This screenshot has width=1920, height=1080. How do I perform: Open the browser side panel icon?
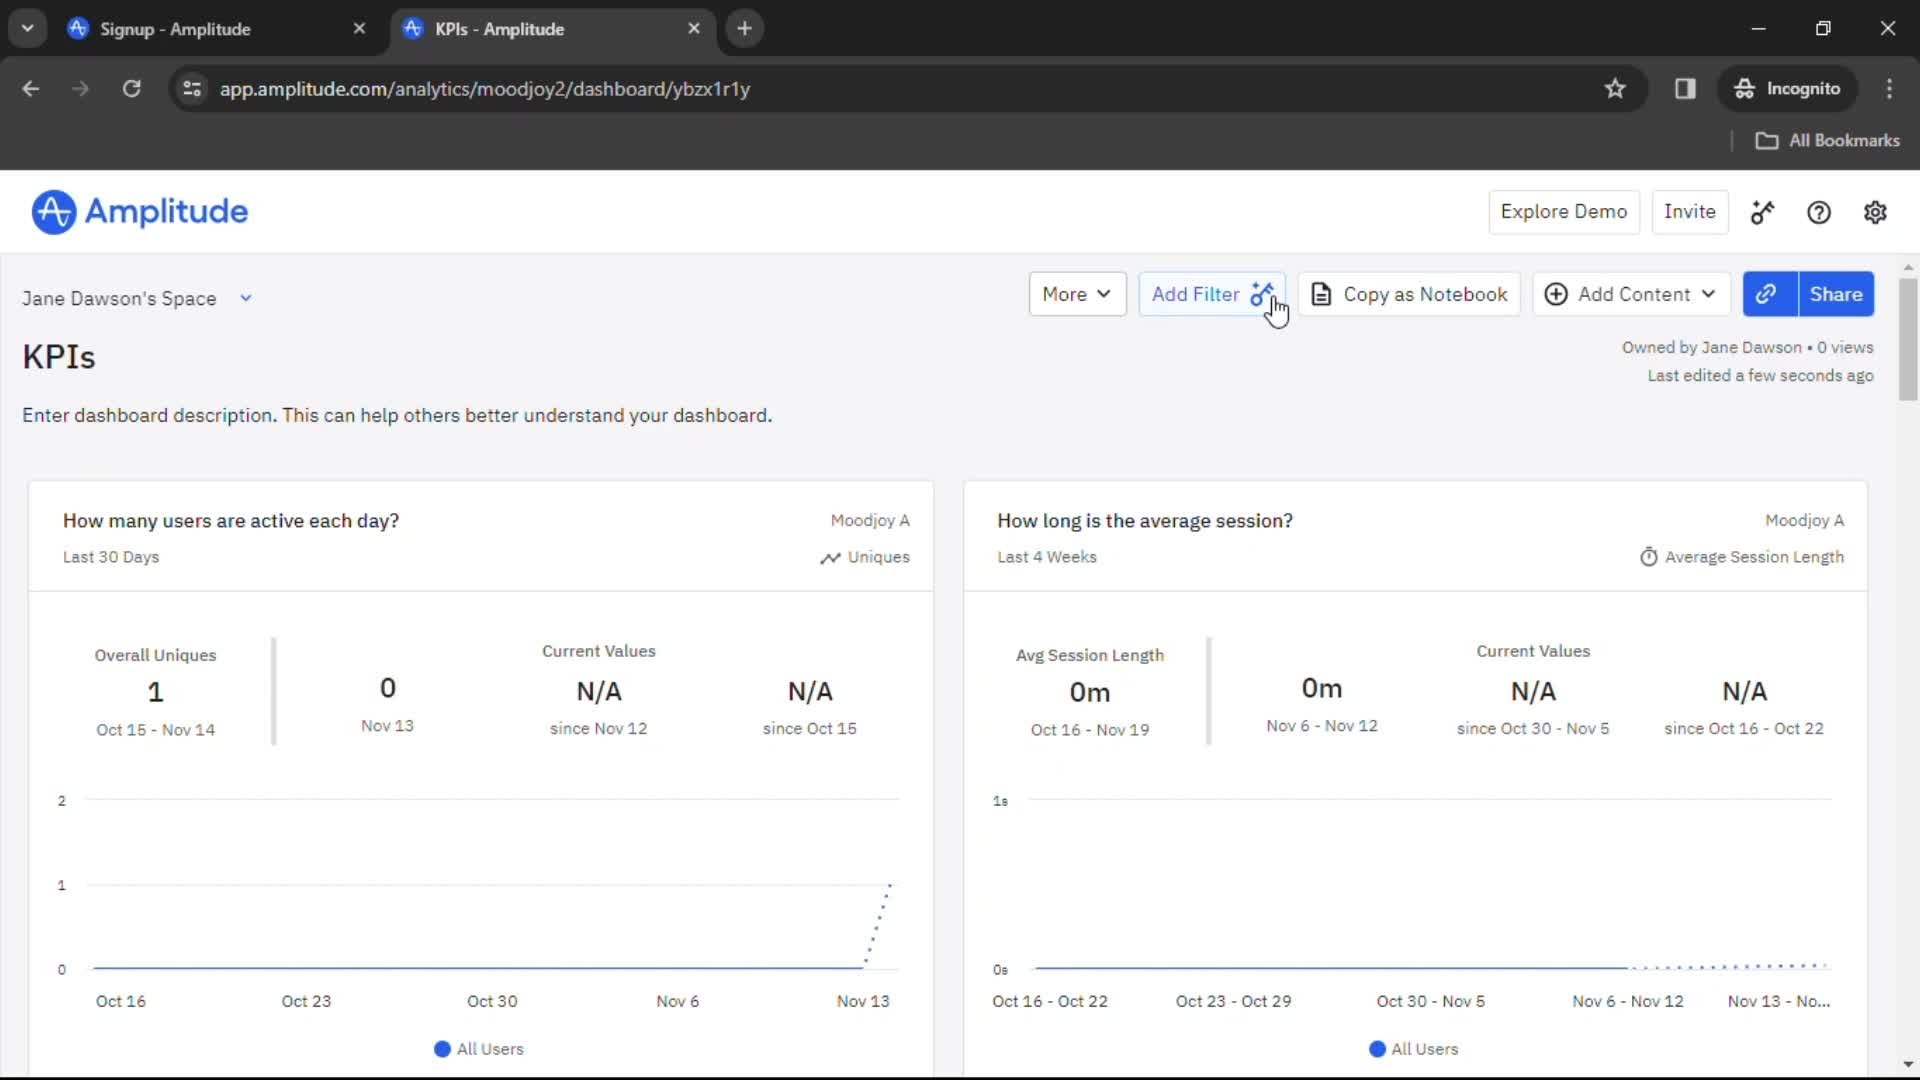click(1685, 89)
